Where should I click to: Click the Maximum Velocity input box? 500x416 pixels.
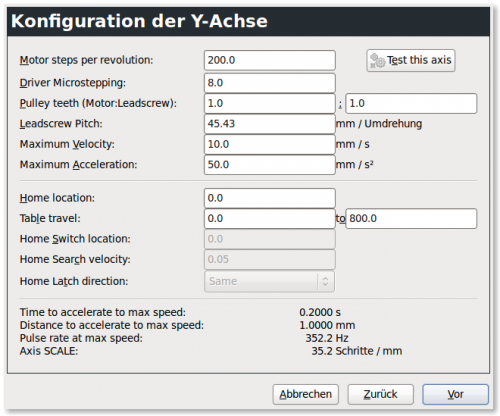pos(269,144)
